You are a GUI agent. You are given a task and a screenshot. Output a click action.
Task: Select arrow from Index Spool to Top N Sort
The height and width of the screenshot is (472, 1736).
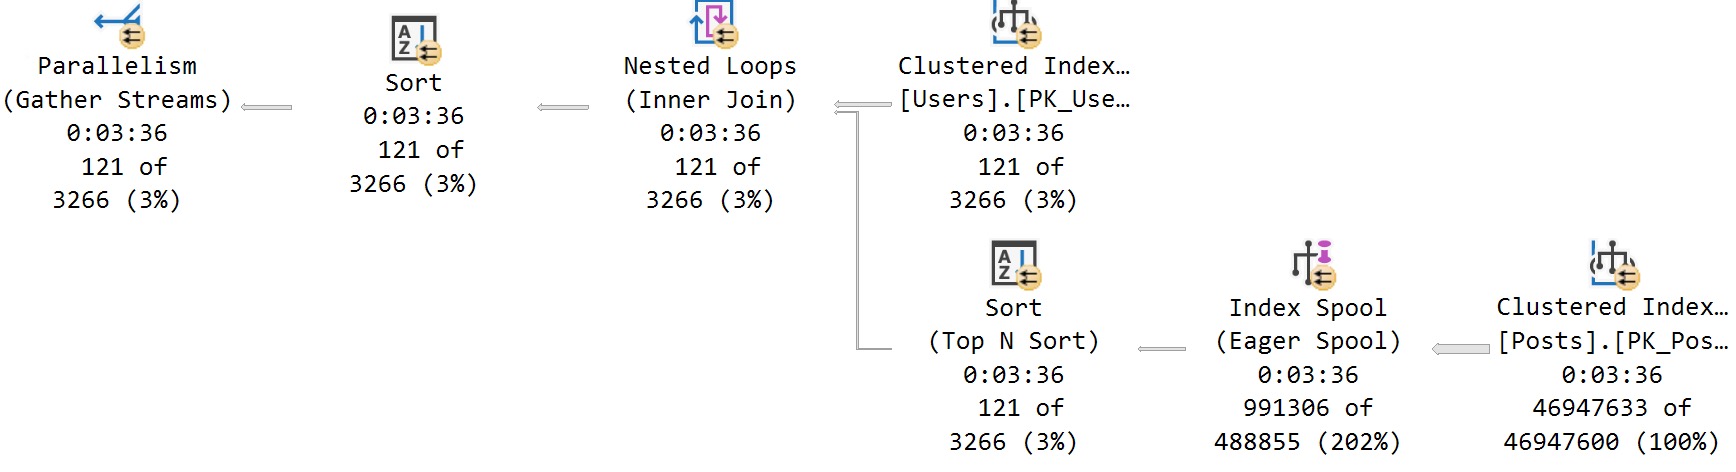pos(1162,349)
